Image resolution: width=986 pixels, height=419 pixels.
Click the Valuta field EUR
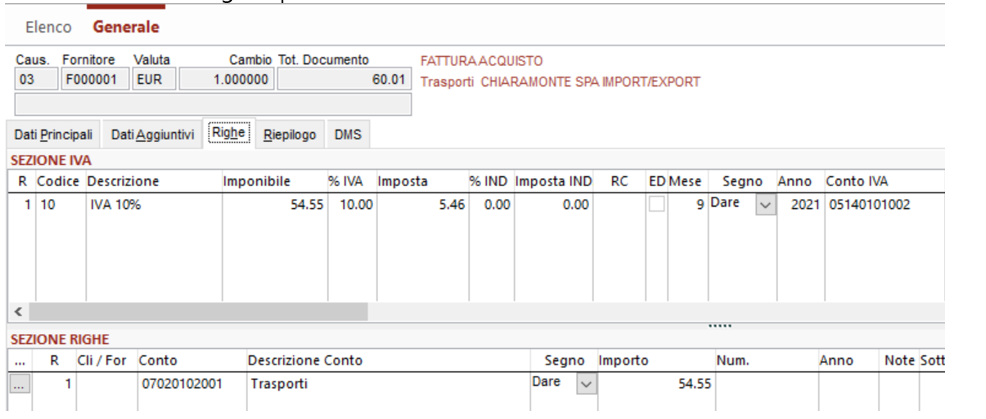(x=153, y=80)
